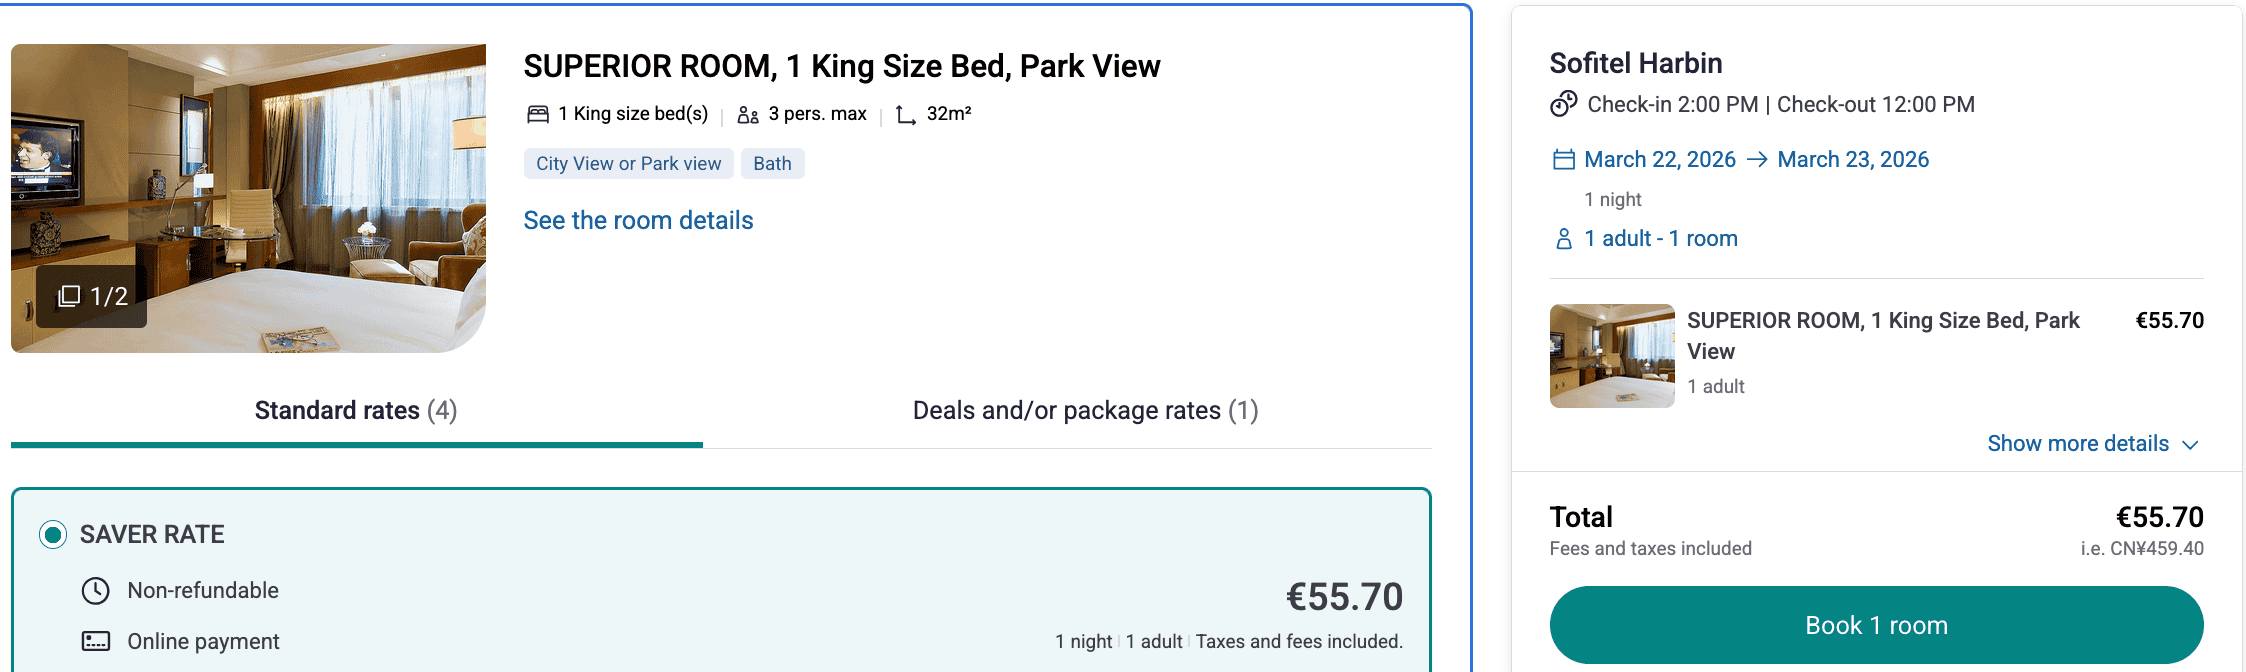Viewport: 2246px width, 672px height.
Task: Open the Superior Room thumbnail in summary
Action: tap(1612, 356)
